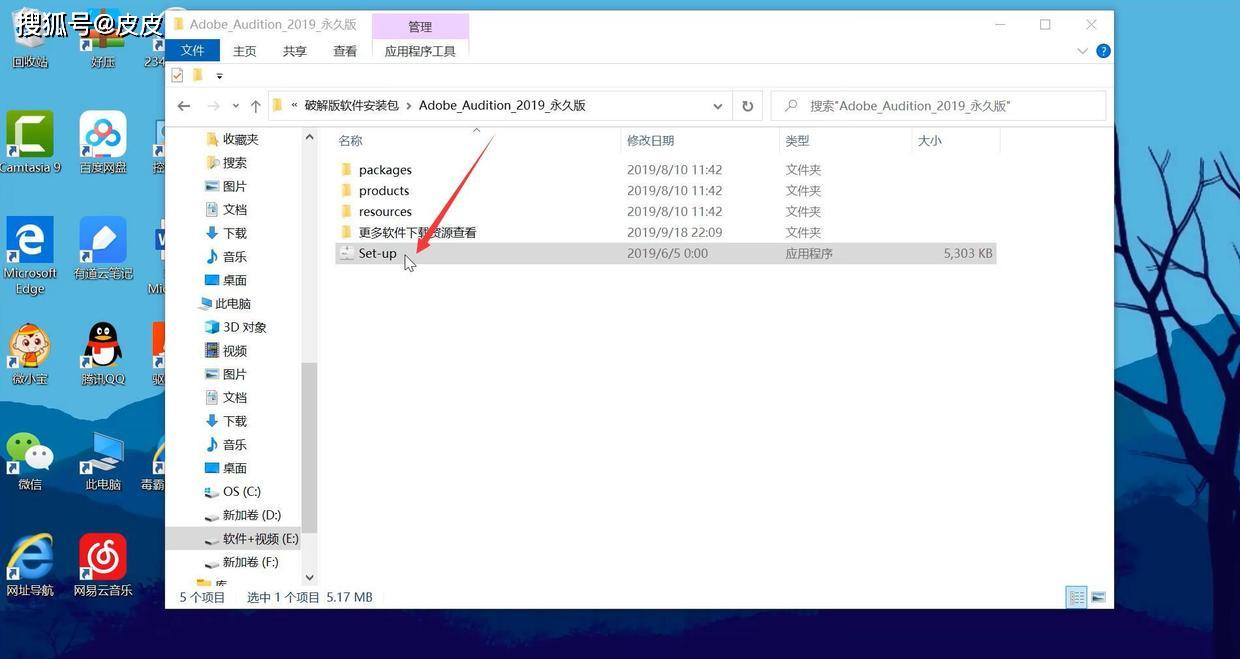Open the help question mark icon
1240x659 pixels.
[1103, 51]
